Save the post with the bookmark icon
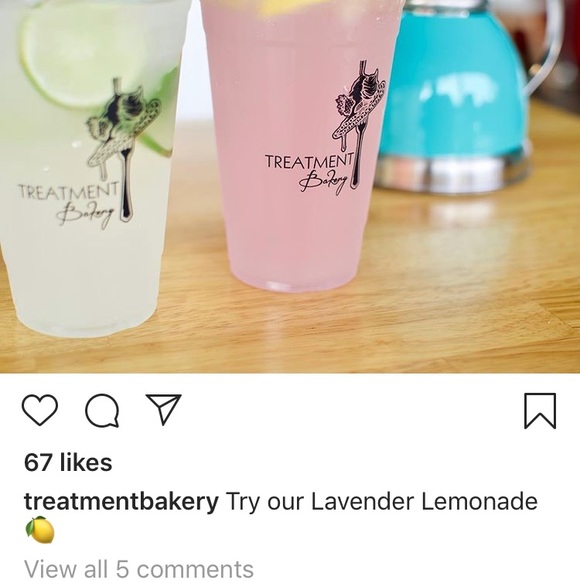The image size is (580, 580). pos(540,411)
